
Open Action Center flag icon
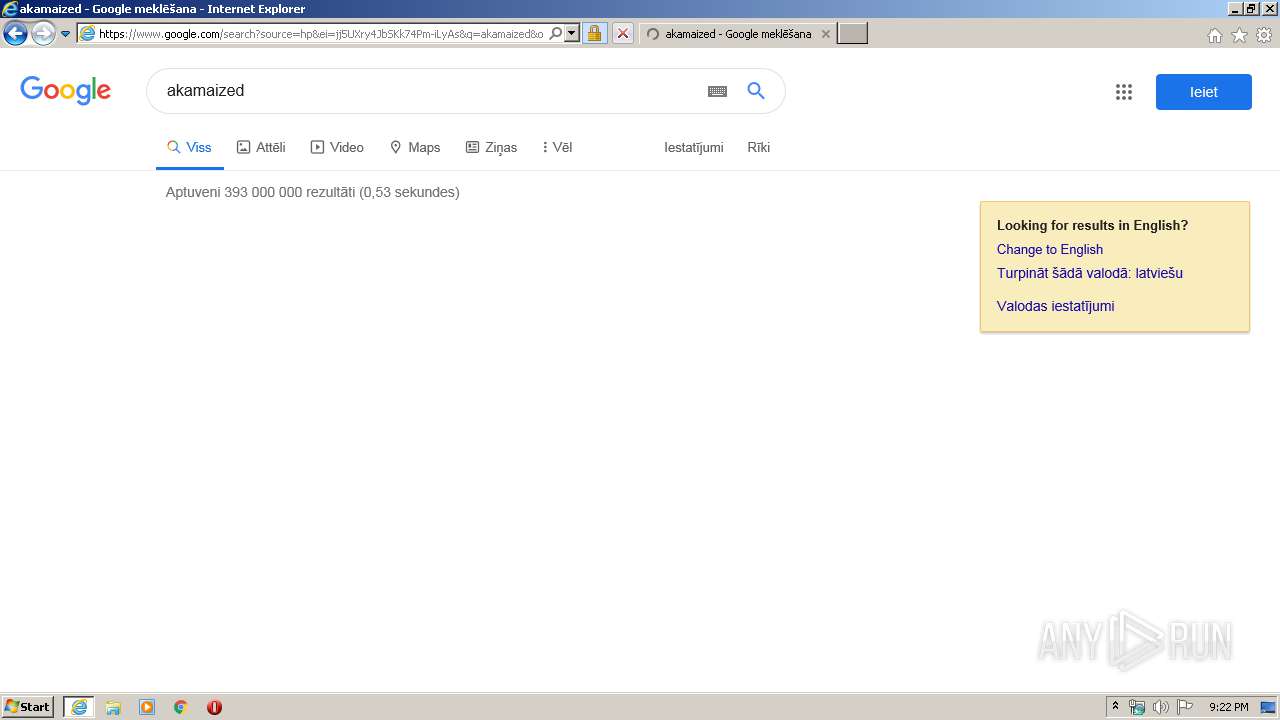click(x=1185, y=707)
